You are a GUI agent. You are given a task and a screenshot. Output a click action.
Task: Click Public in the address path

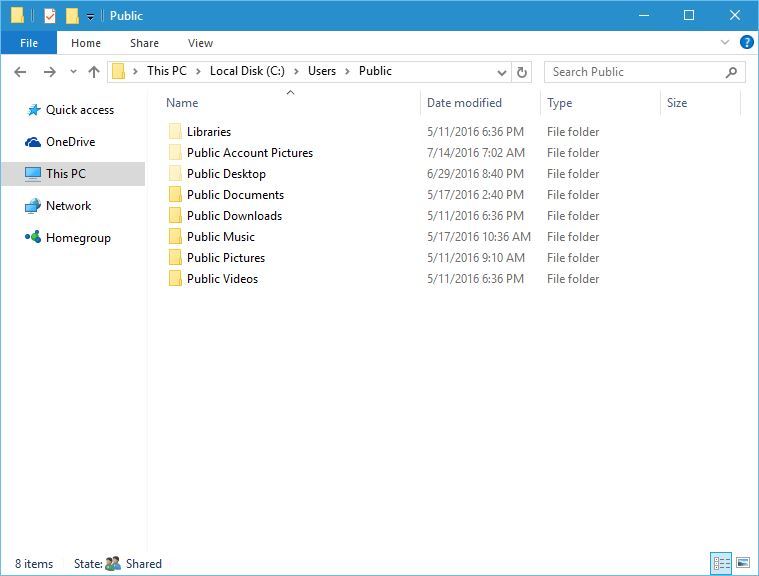tap(375, 71)
